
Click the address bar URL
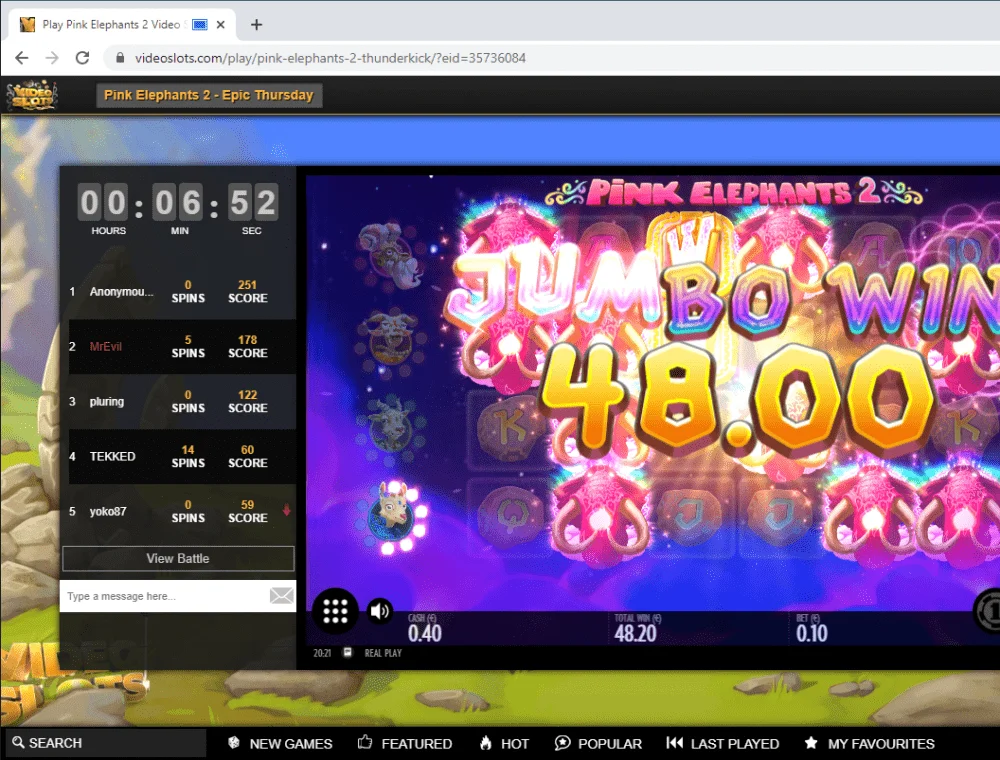click(x=330, y=58)
